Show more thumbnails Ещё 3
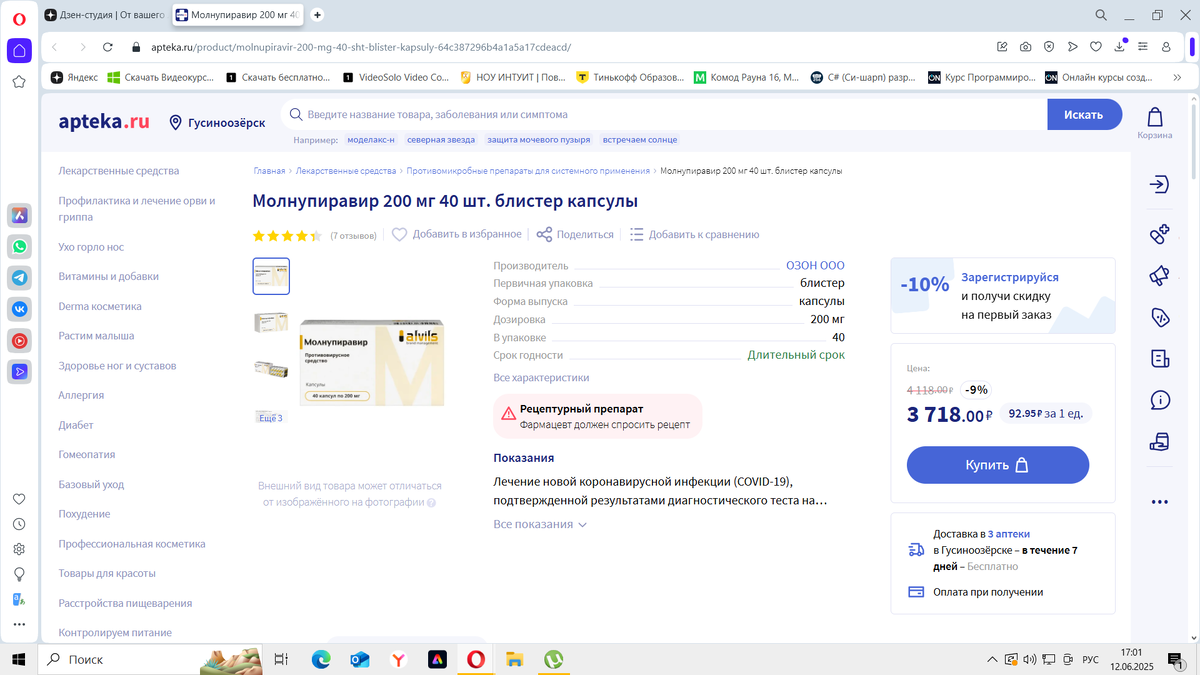 point(270,418)
